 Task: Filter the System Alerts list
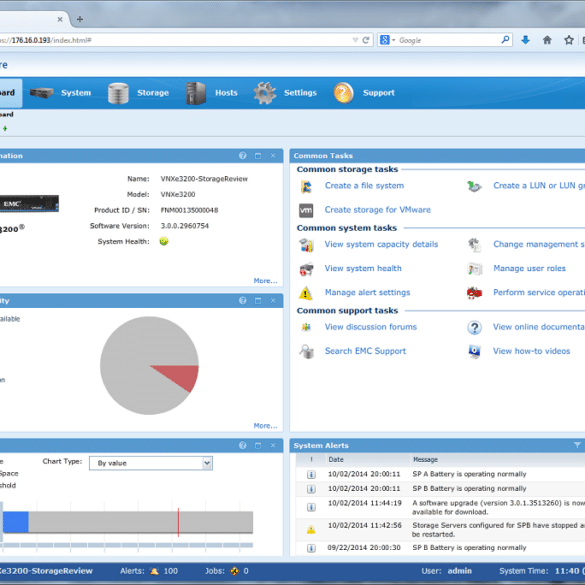(x=577, y=445)
